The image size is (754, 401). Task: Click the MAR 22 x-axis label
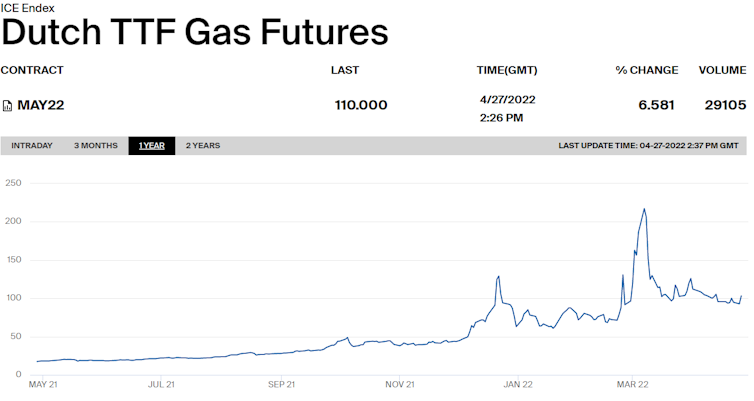point(630,384)
